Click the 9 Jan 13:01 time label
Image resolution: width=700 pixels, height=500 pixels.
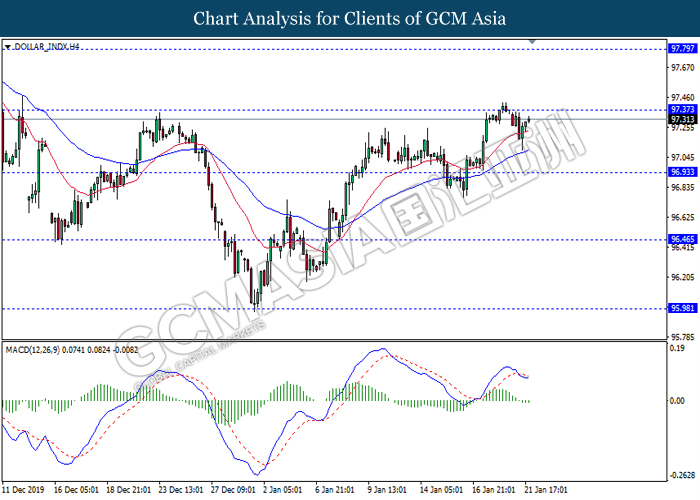pyautogui.click(x=387, y=490)
